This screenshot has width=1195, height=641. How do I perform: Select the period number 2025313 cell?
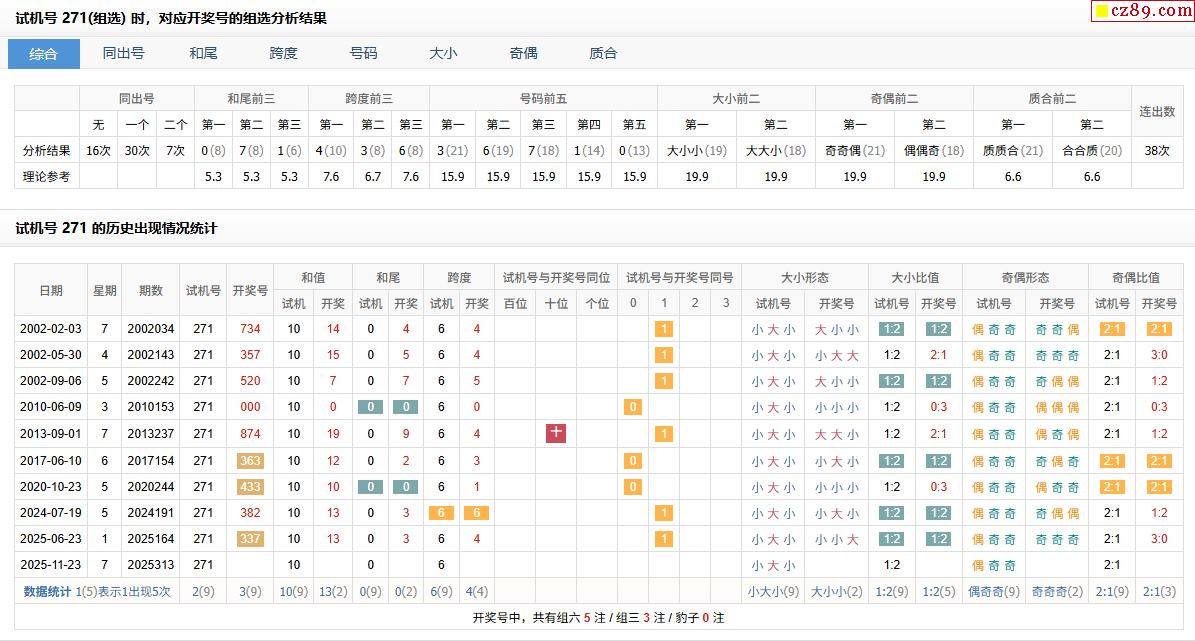[151, 565]
